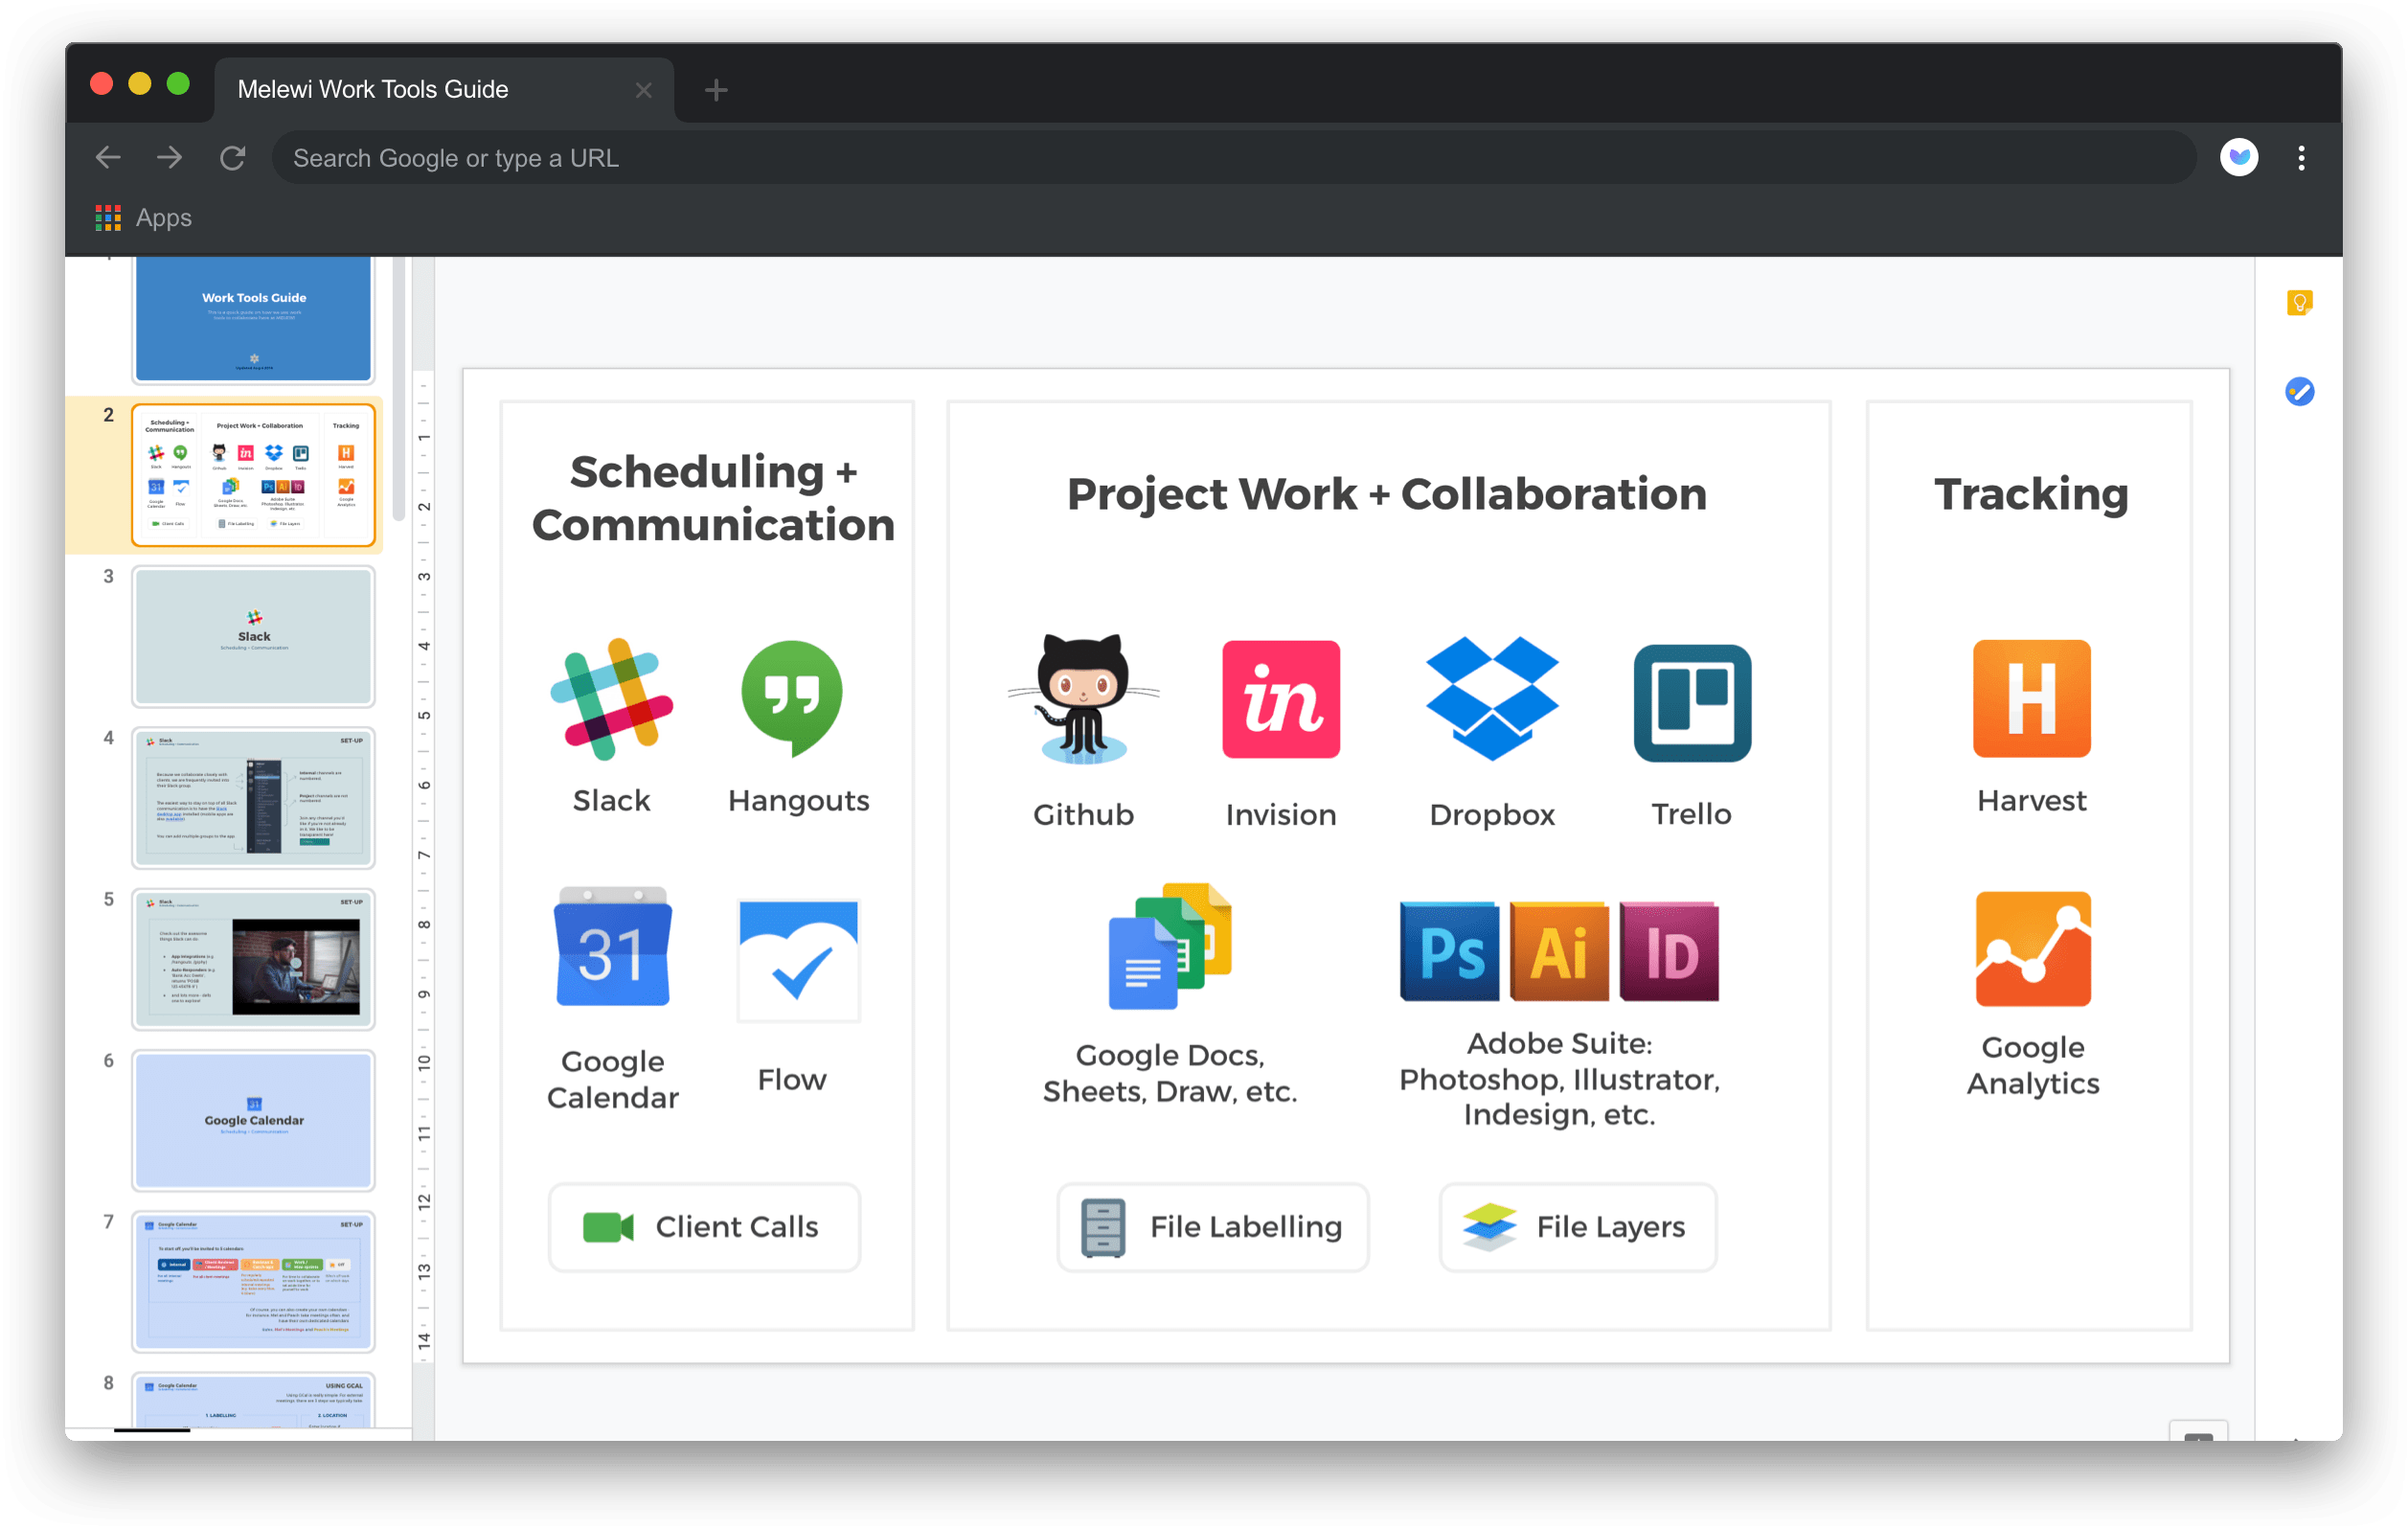Open a new browser tab
Image resolution: width=2408 pixels, height=1529 pixels.
716,90
